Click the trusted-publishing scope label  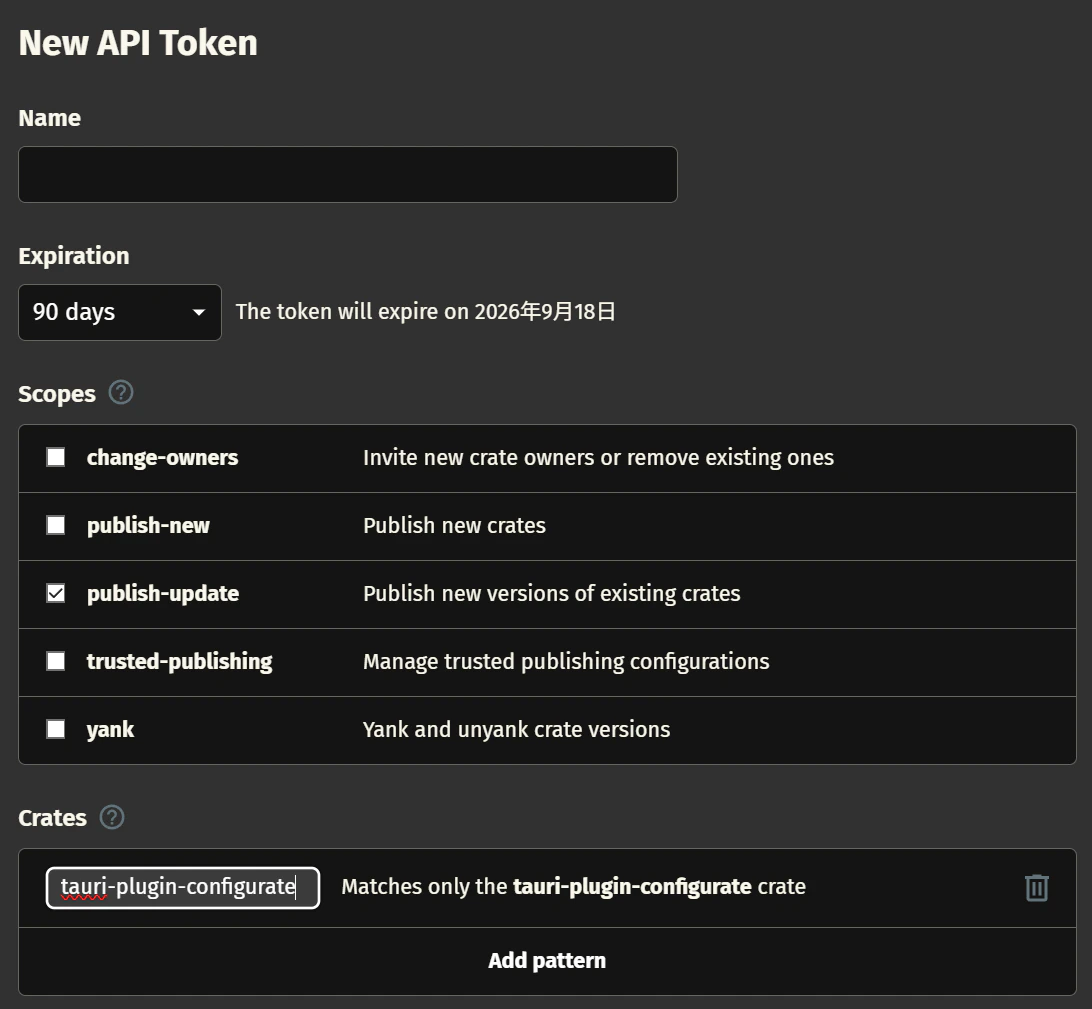coord(180,662)
